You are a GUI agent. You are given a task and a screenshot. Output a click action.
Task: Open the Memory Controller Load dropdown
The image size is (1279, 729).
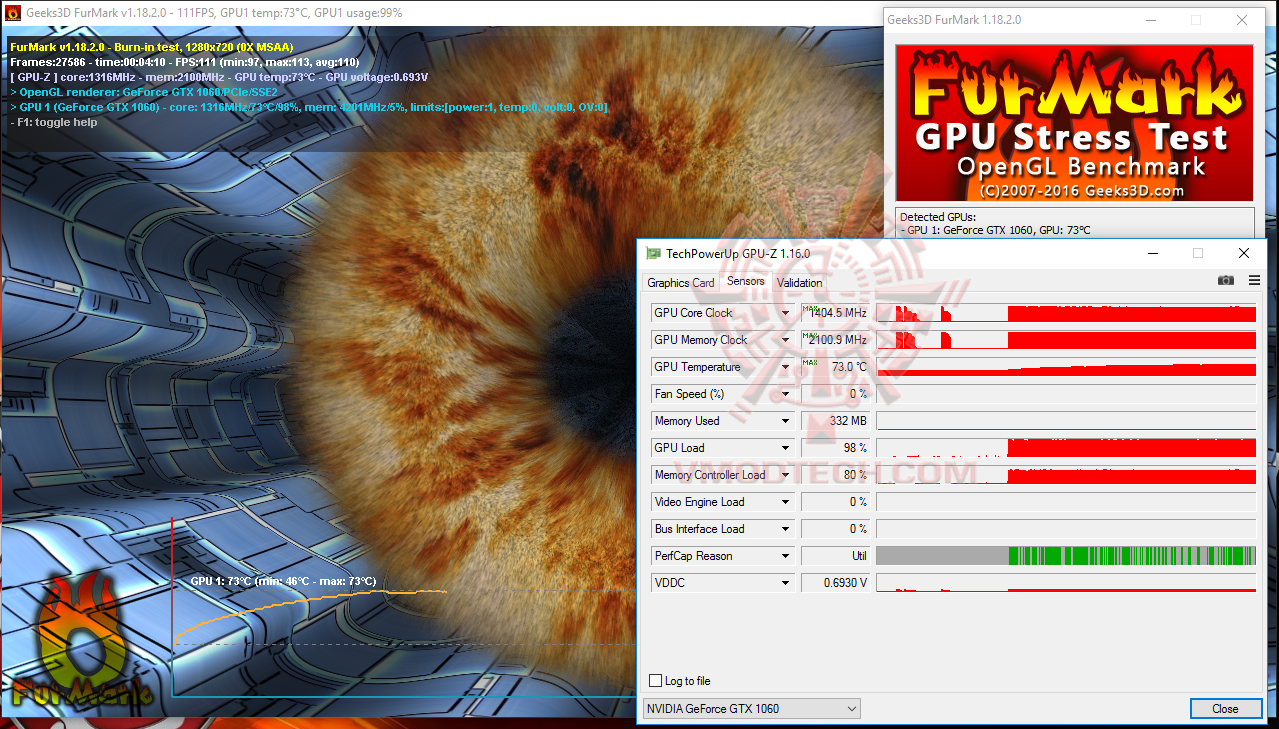[787, 475]
